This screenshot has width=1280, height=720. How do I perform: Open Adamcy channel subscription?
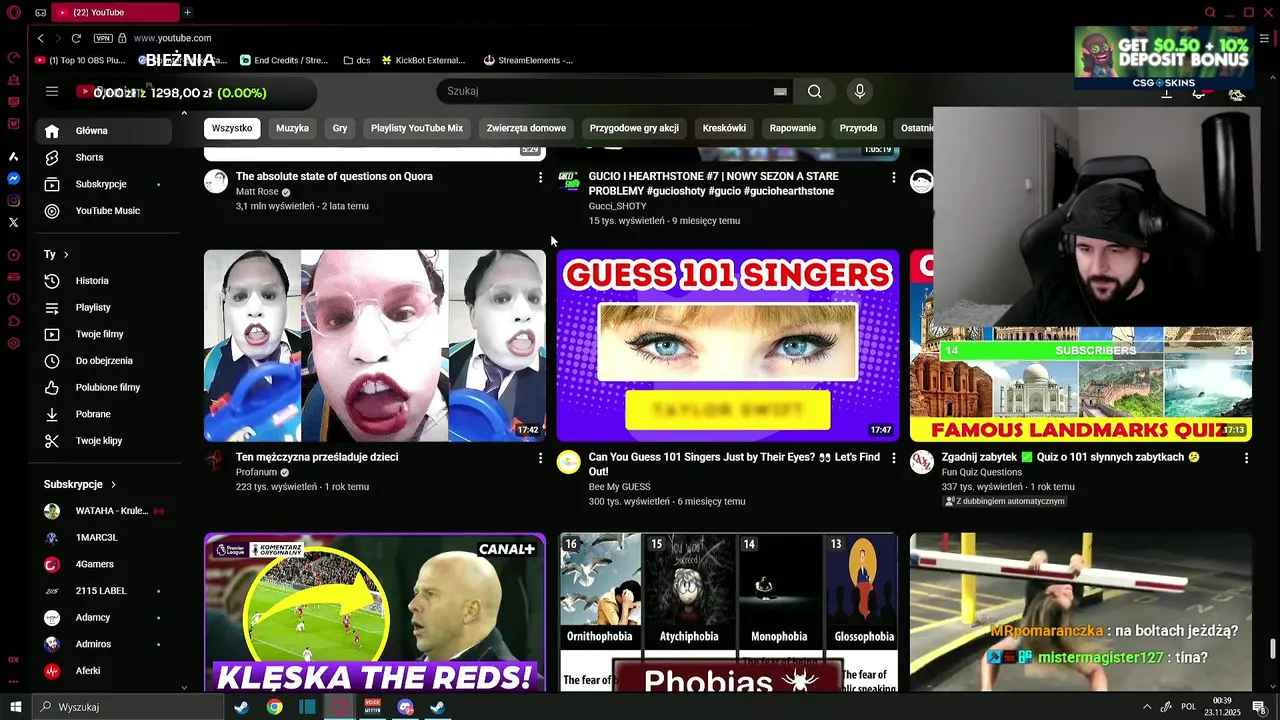[x=104, y=617]
